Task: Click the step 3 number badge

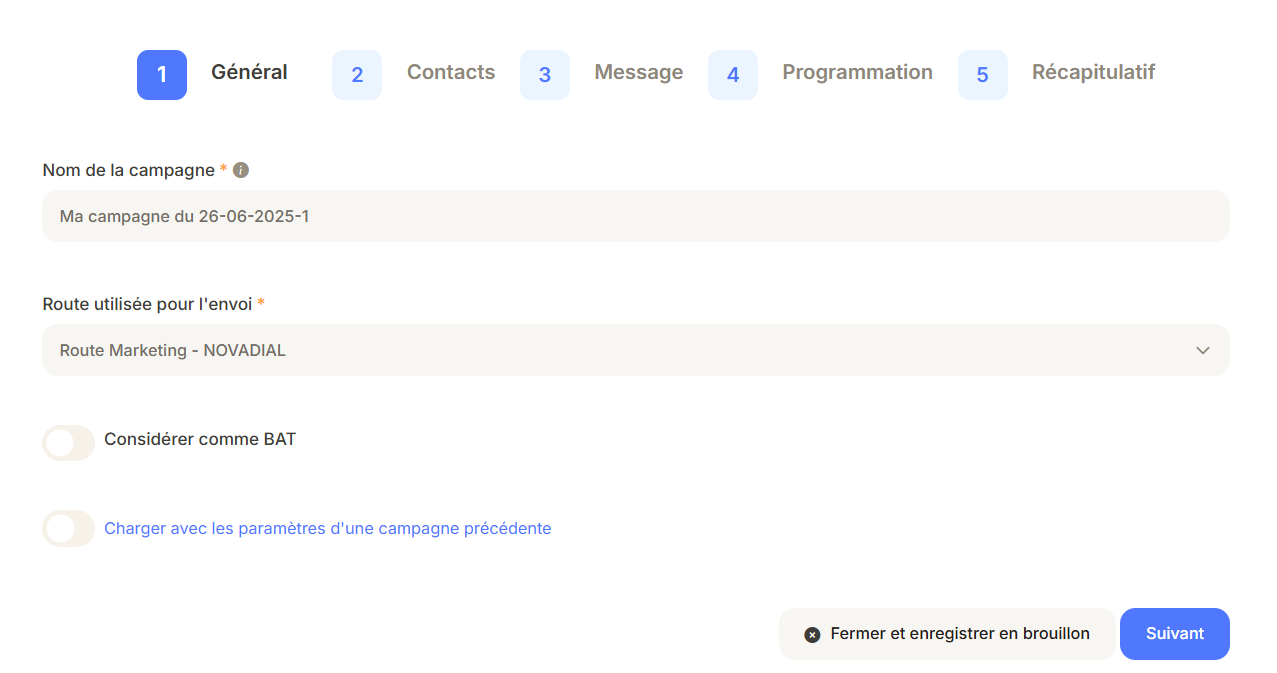Action: coord(545,75)
